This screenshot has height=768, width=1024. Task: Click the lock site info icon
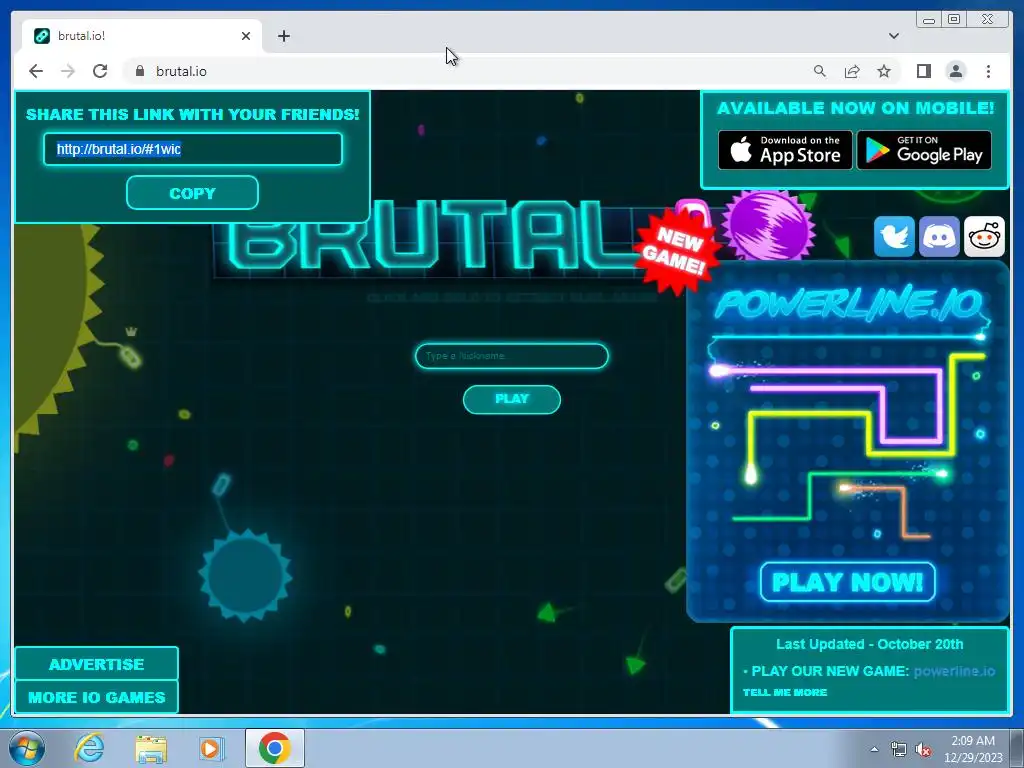[x=139, y=71]
